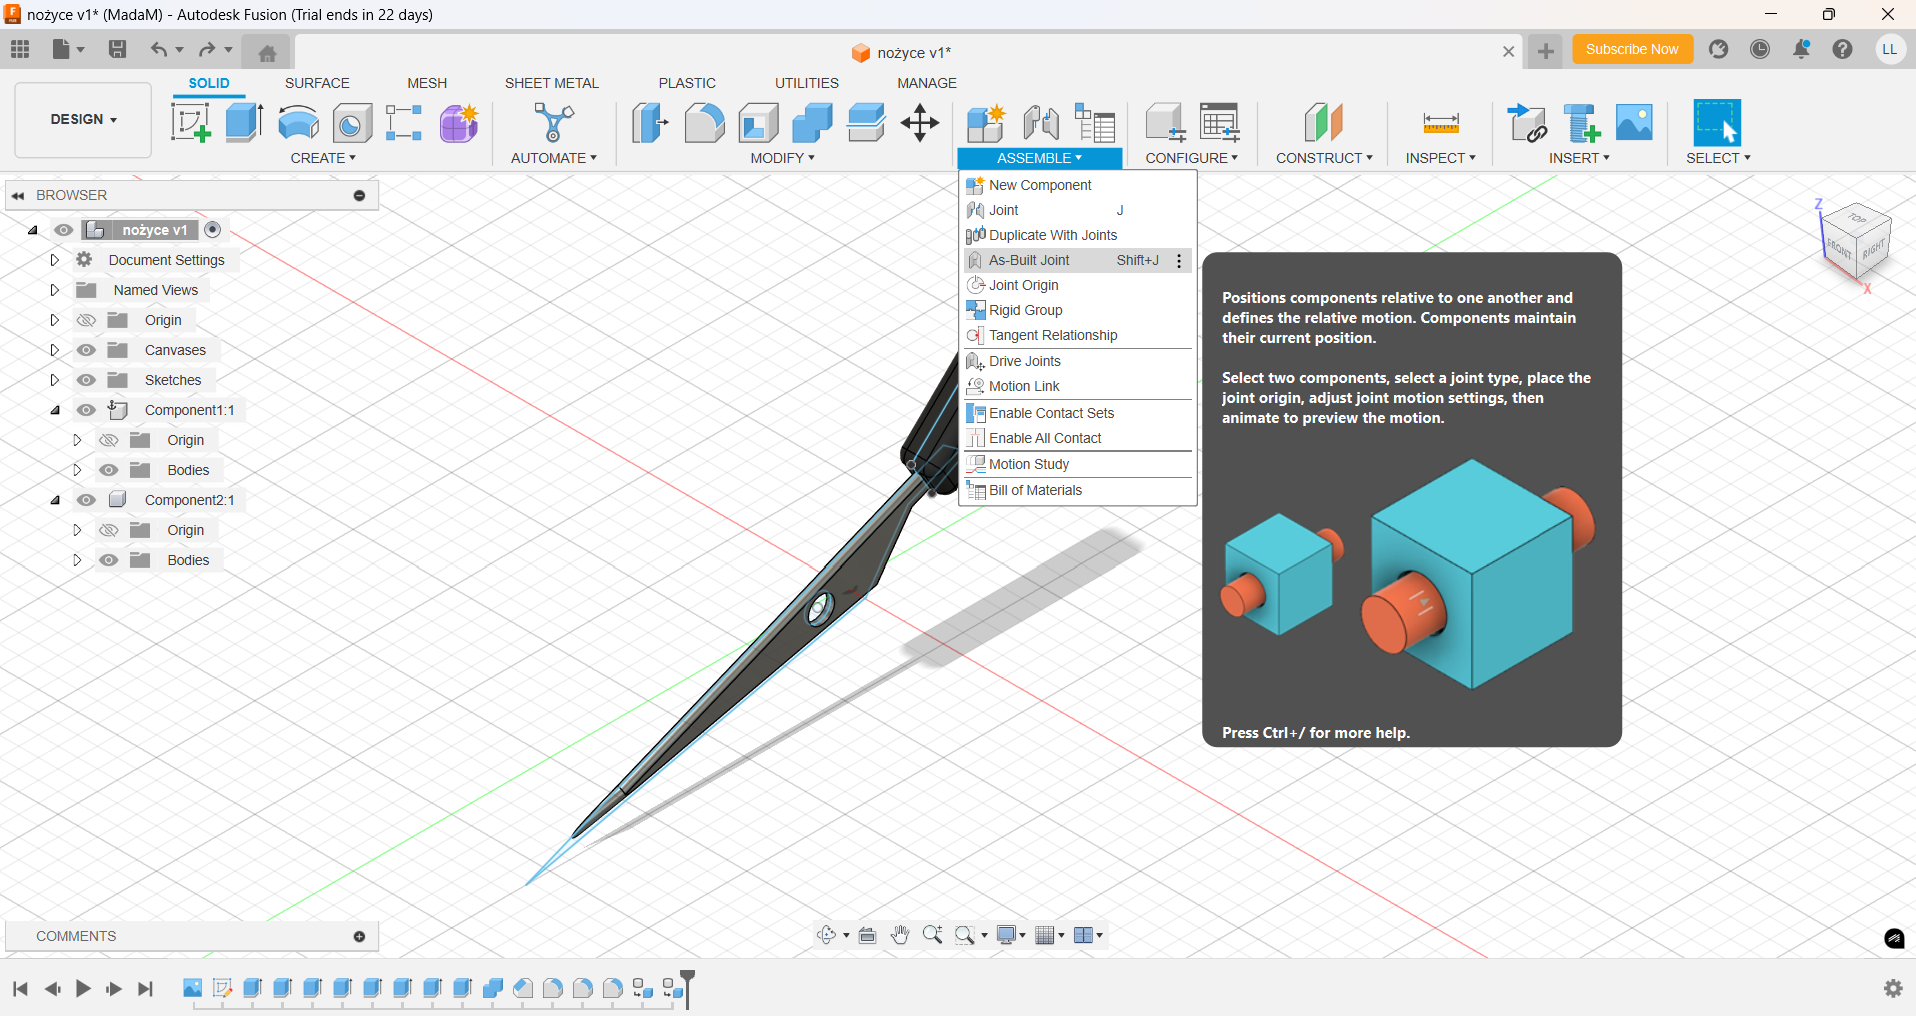This screenshot has width=1916, height=1016.
Task: Open the Display Settings icon
Action: [1007, 935]
